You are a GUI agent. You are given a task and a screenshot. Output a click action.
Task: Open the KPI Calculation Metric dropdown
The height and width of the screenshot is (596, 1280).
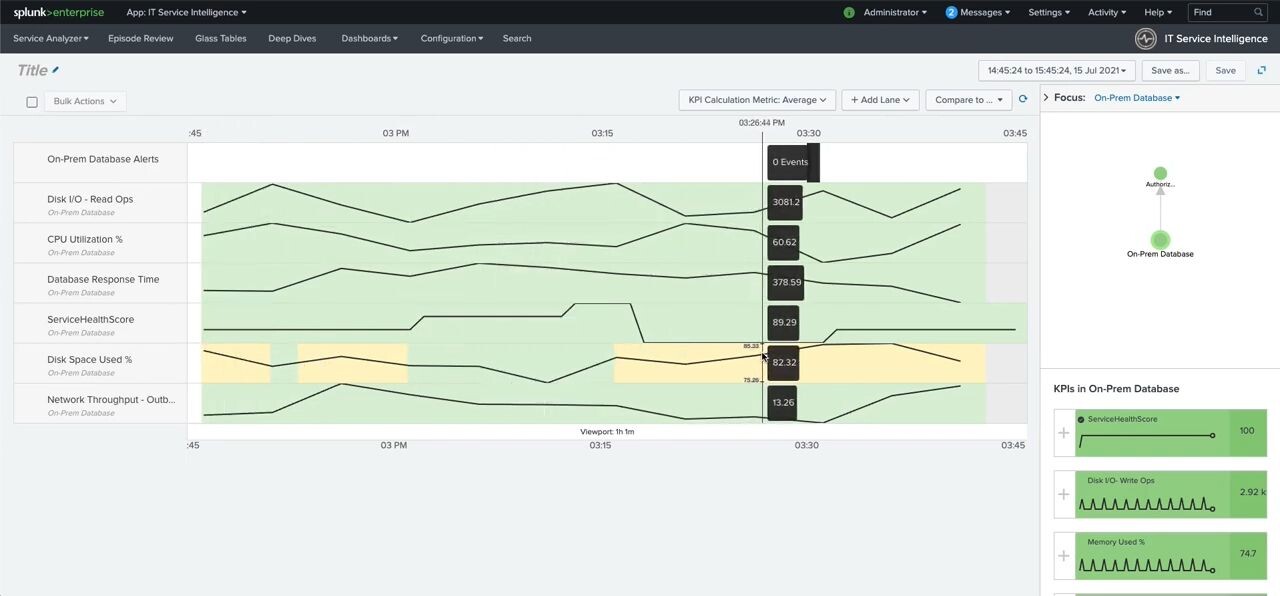click(757, 99)
